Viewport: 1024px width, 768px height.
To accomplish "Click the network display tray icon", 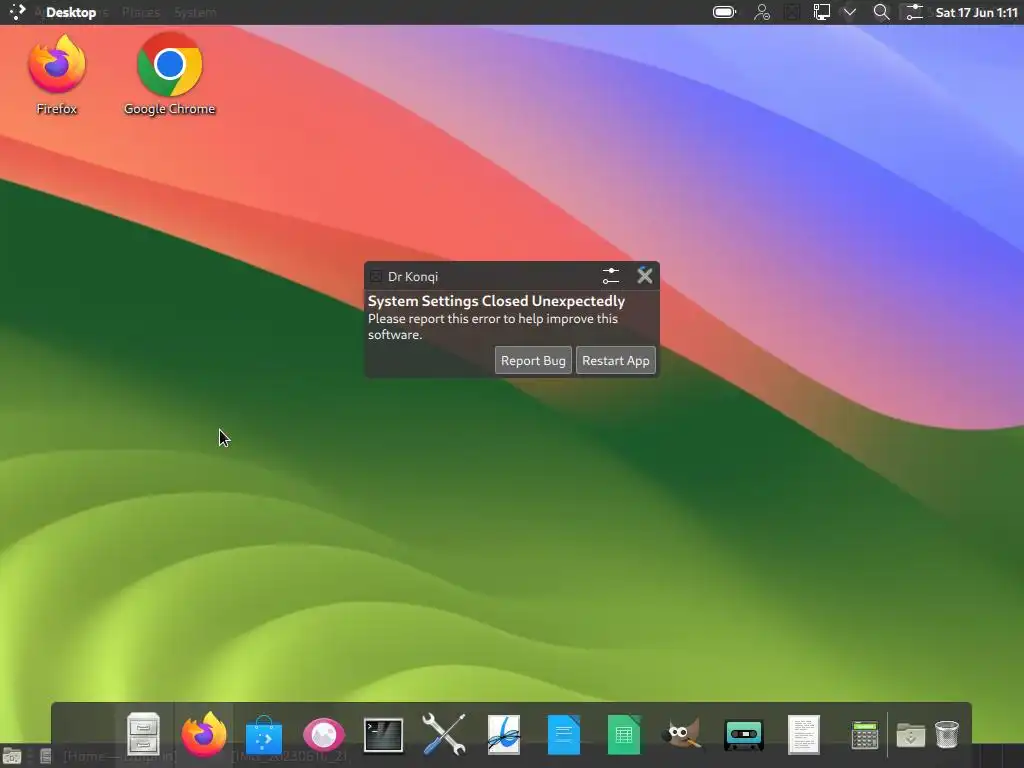I will pyautogui.click(x=822, y=12).
